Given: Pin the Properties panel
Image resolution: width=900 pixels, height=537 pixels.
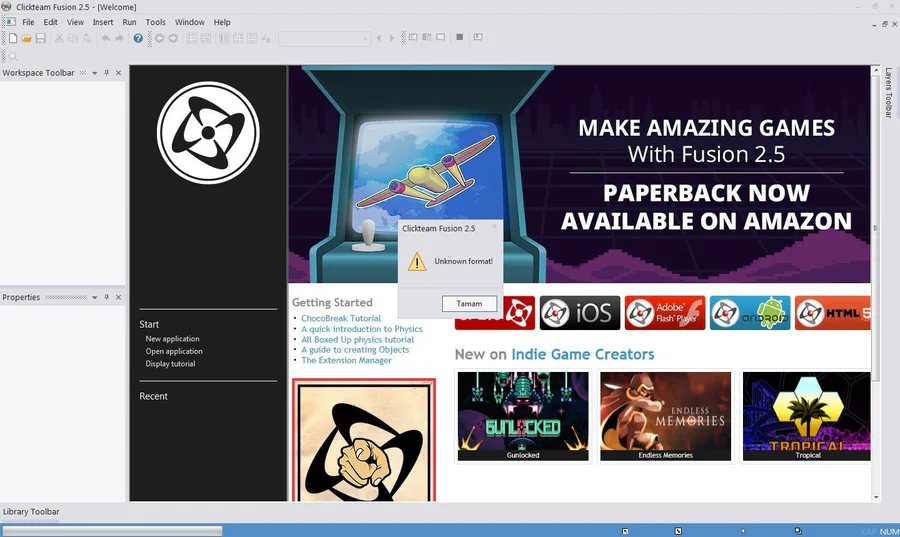Looking at the screenshot, I should (106, 297).
